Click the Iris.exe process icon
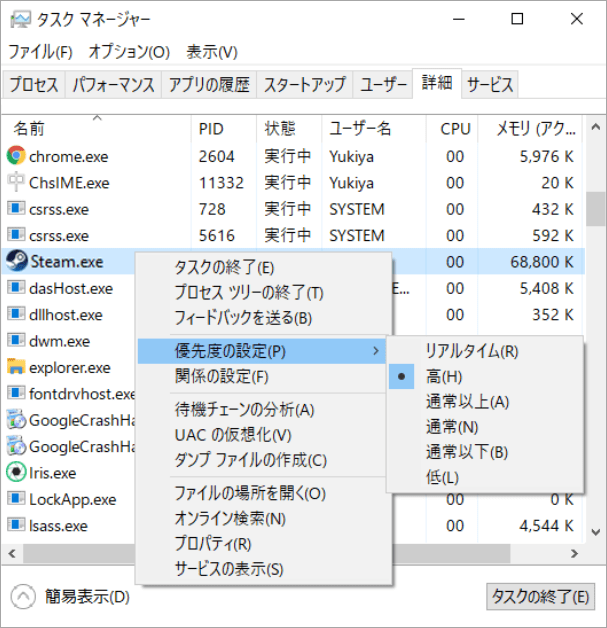Screen dimensions: 607x628 (16, 472)
